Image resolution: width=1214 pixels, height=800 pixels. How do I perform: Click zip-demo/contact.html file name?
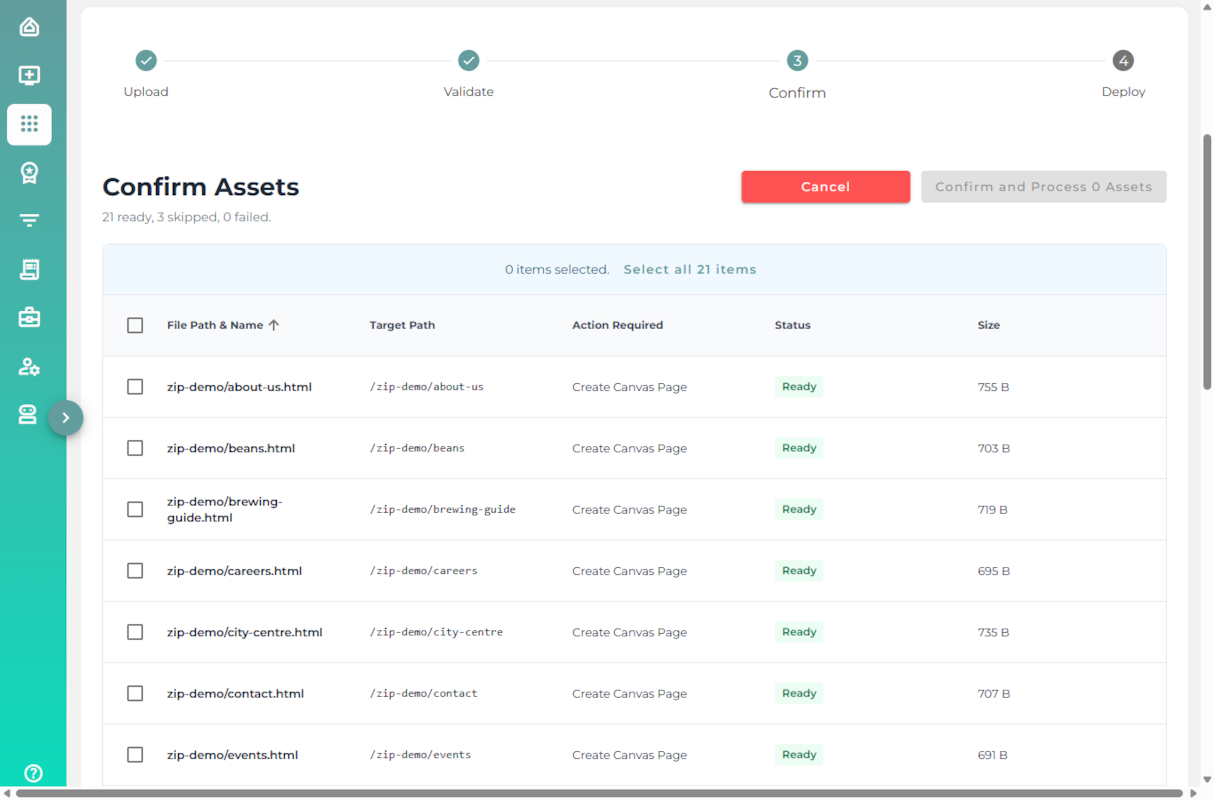(235, 694)
